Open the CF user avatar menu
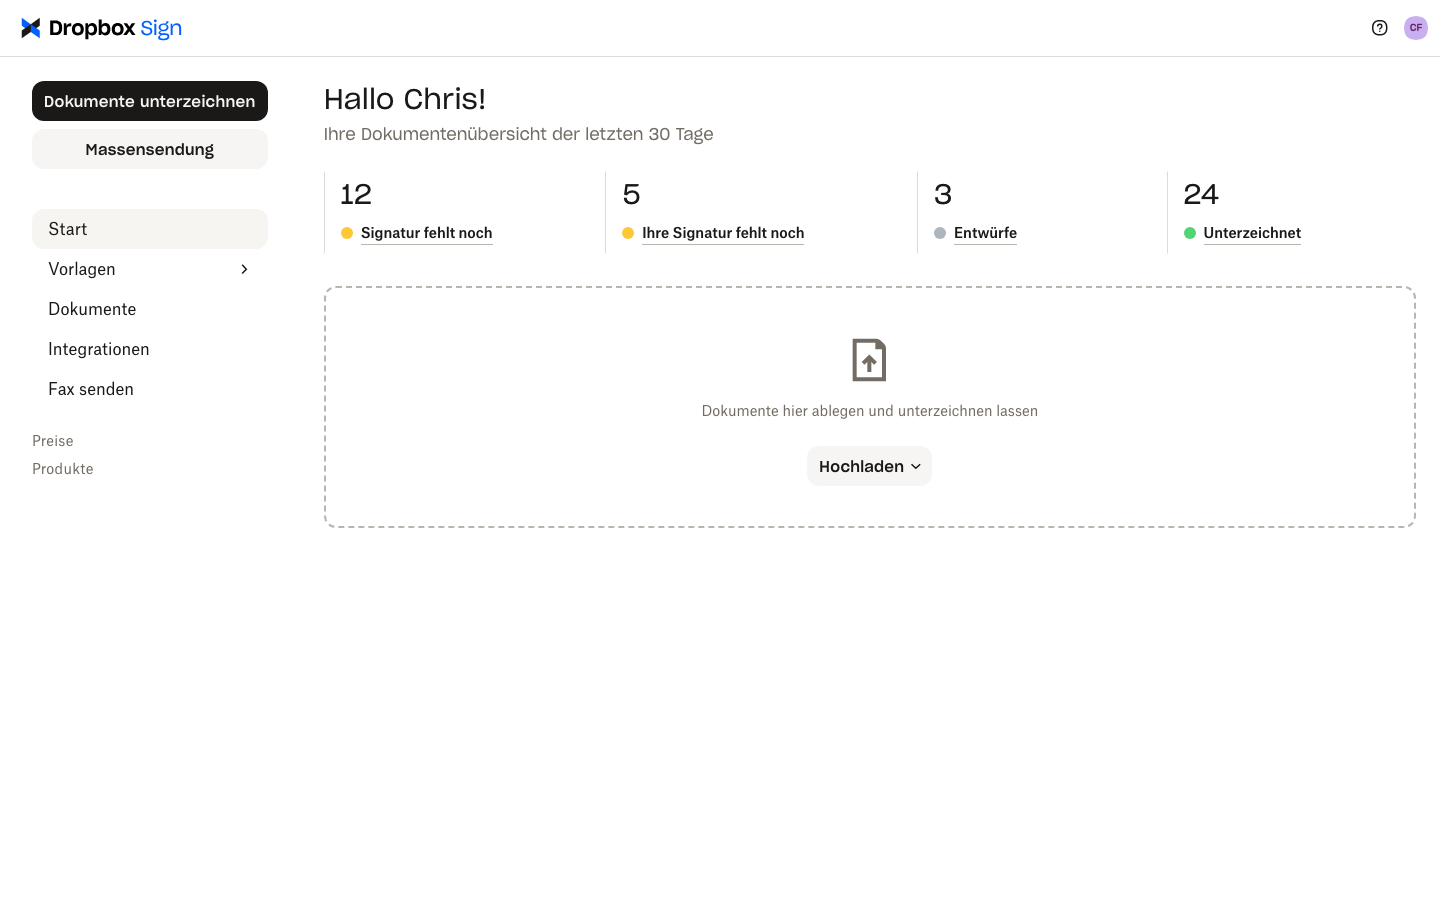This screenshot has height=900, width=1440. tap(1415, 28)
